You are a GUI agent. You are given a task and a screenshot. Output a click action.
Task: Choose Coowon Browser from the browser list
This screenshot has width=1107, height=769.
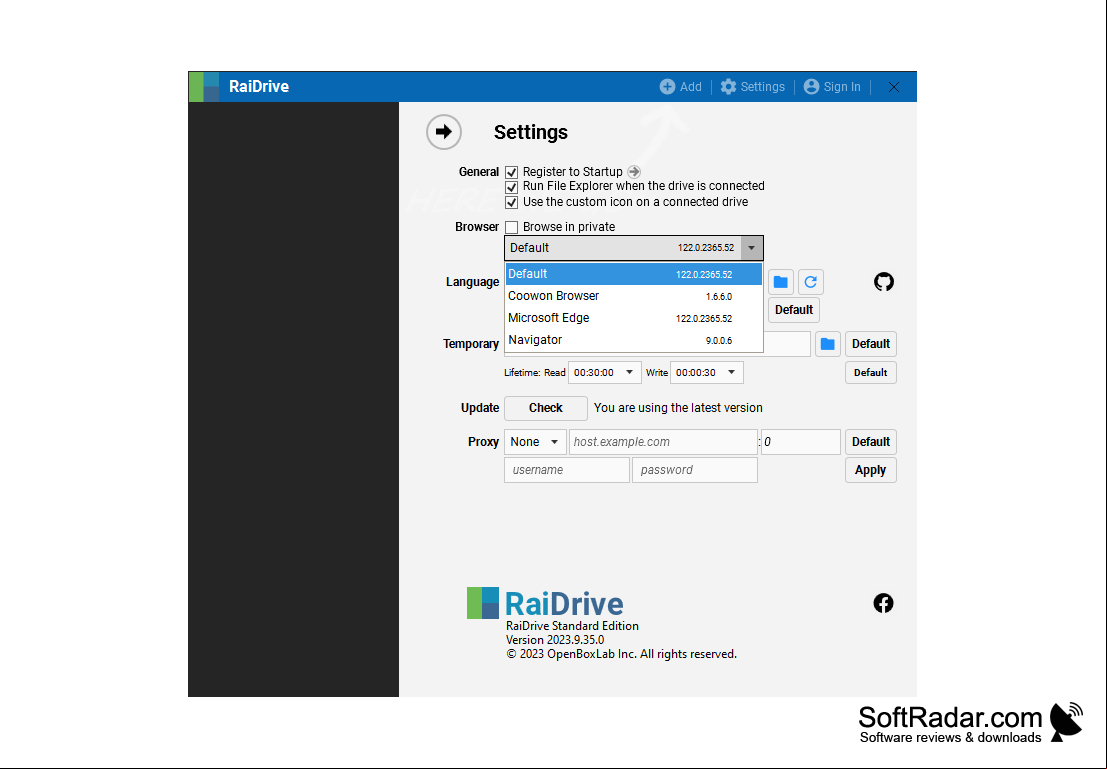pyautogui.click(x=634, y=296)
